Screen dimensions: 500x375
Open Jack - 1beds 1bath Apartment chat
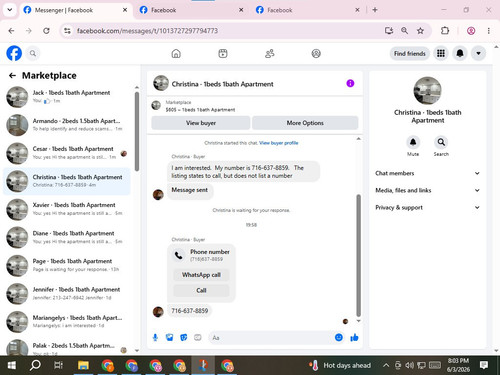click(x=67, y=97)
